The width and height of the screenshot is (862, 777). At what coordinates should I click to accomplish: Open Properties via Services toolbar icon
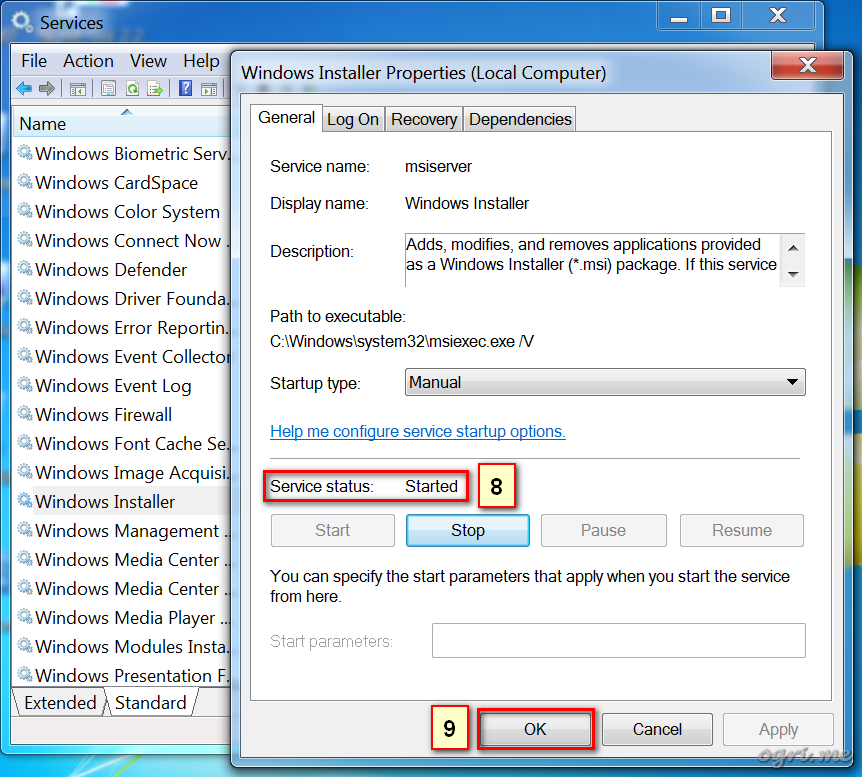coord(108,88)
